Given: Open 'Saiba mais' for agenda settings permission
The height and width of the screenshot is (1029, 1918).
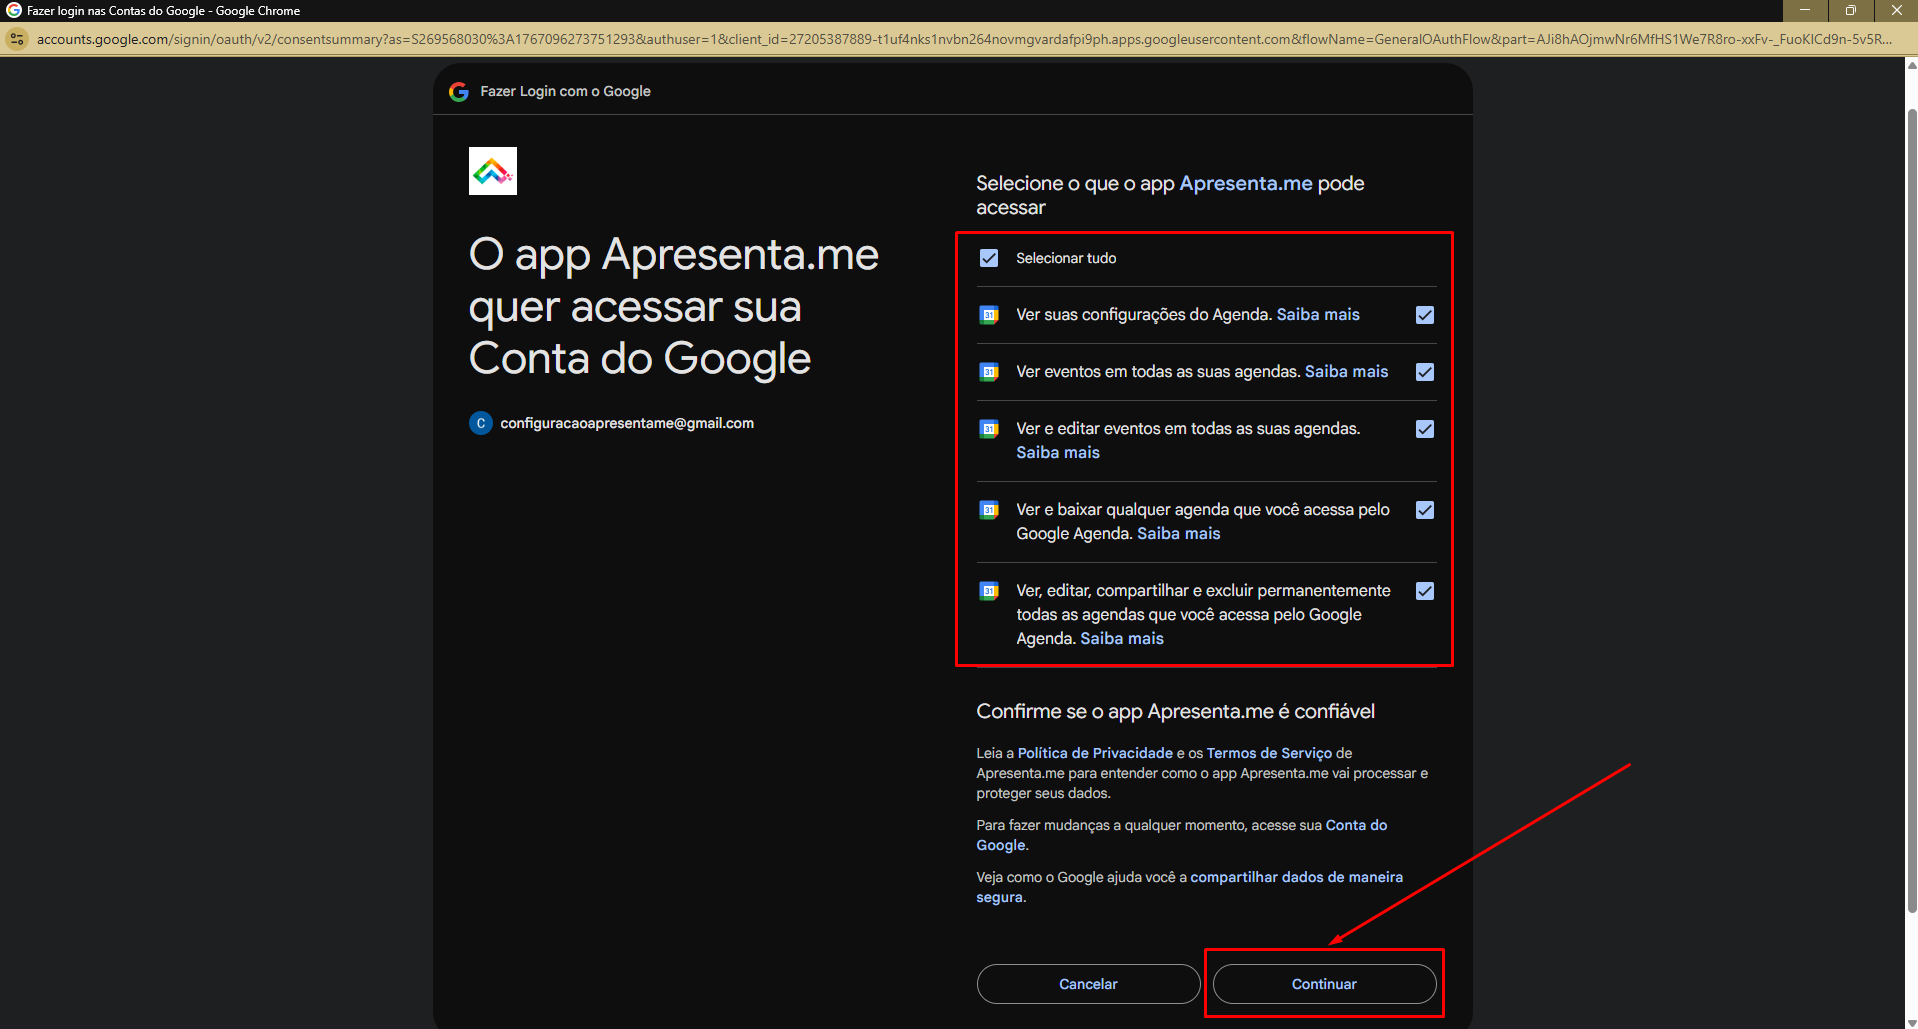Looking at the screenshot, I should click(1318, 315).
